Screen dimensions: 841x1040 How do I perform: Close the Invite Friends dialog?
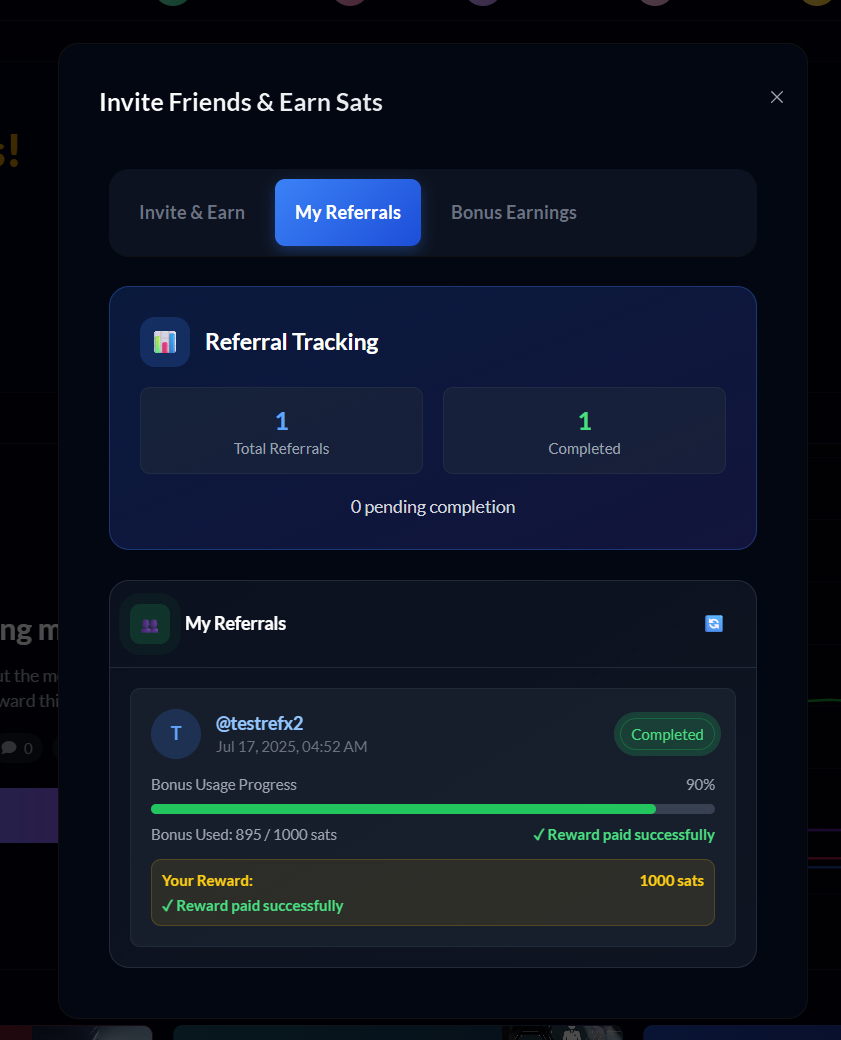tap(777, 98)
